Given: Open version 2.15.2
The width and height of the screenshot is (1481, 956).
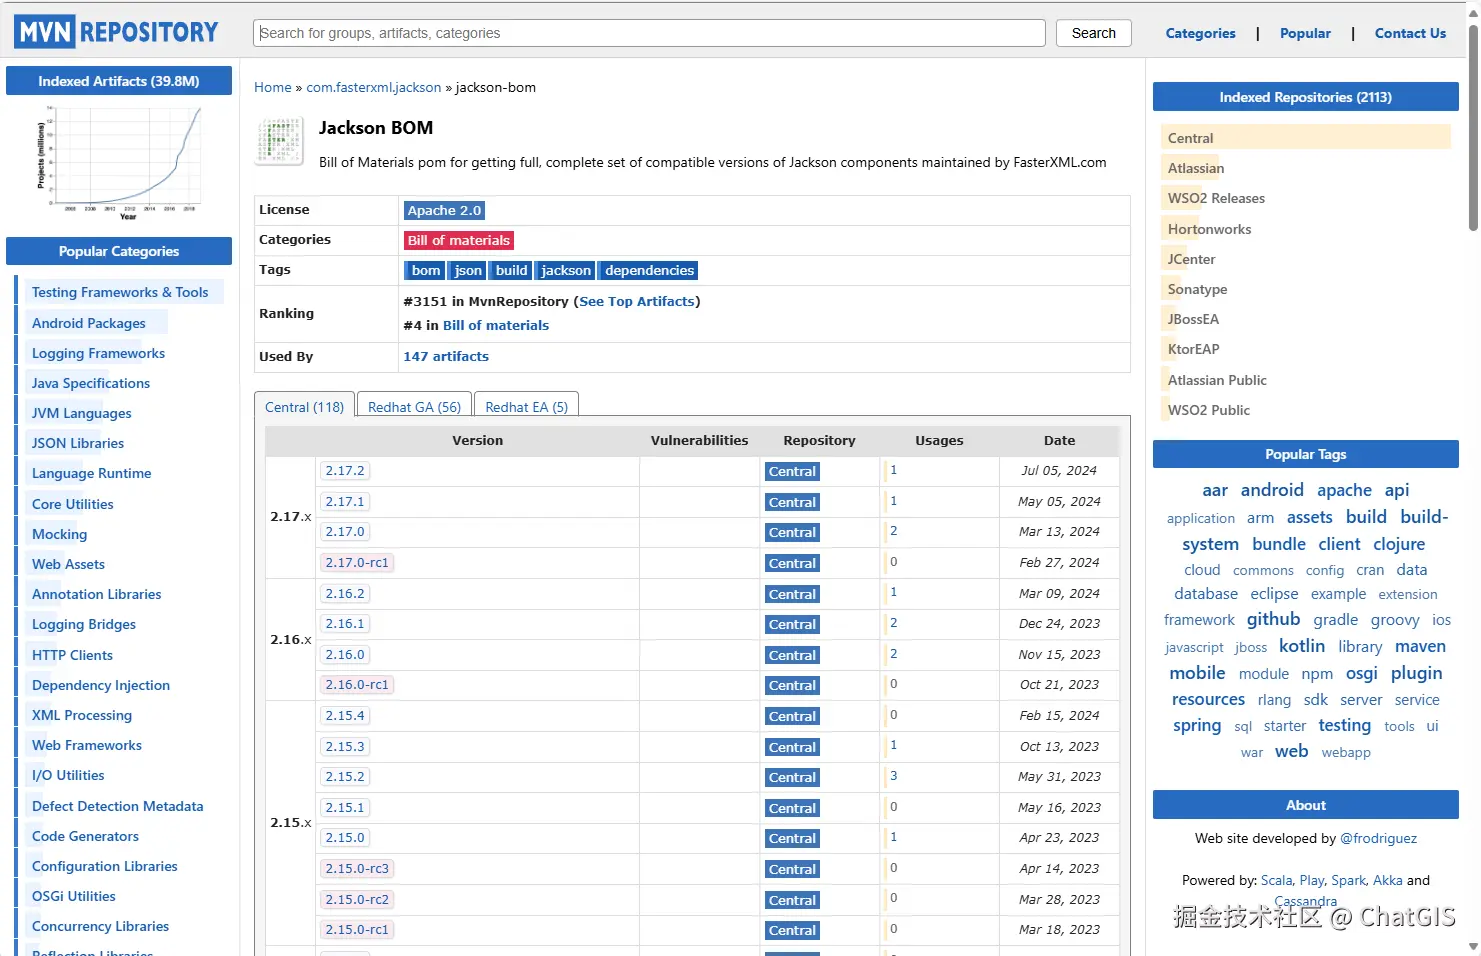Looking at the screenshot, I should (x=345, y=777).
